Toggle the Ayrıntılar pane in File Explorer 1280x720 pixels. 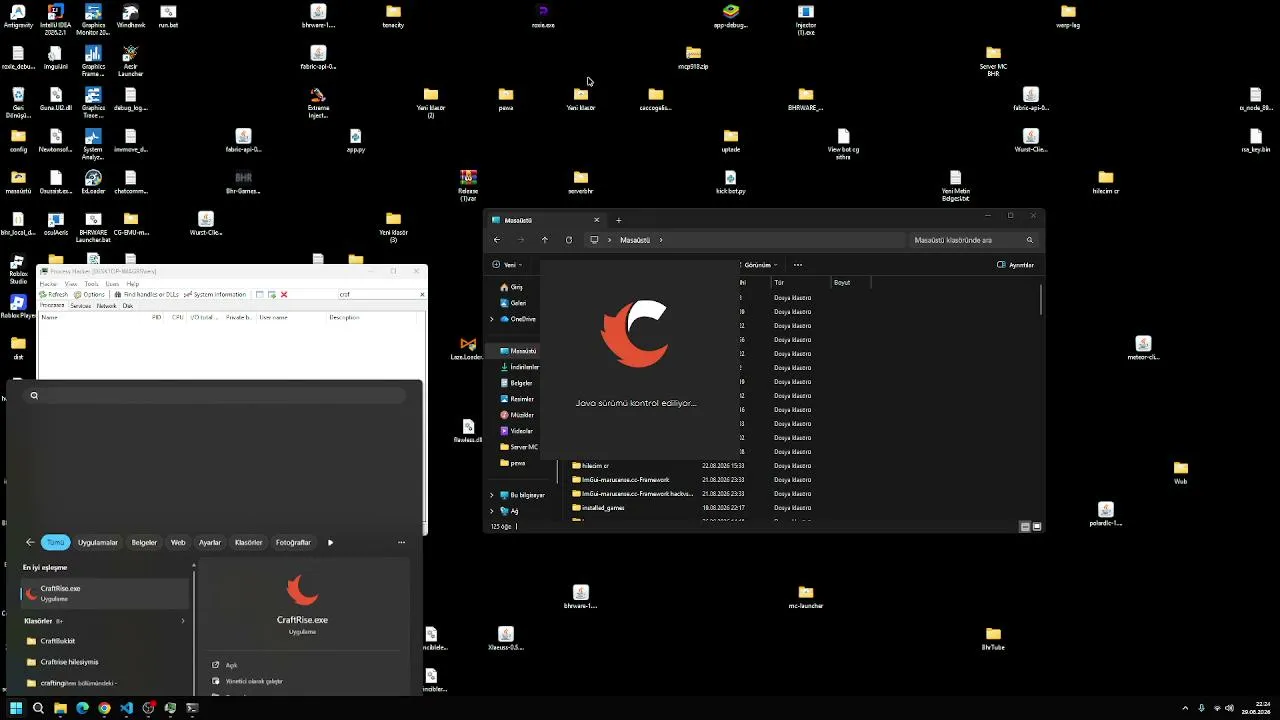click(1015, 265)
